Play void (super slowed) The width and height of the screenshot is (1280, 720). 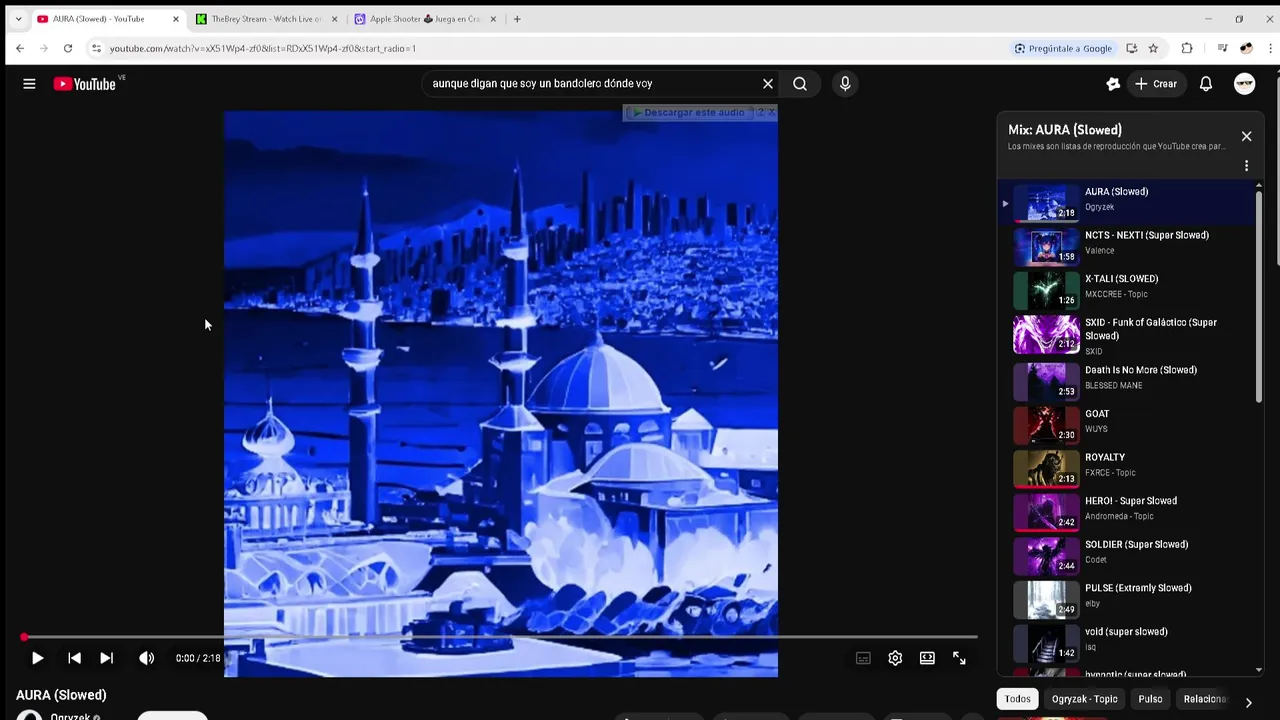[x=1127, y=641]
